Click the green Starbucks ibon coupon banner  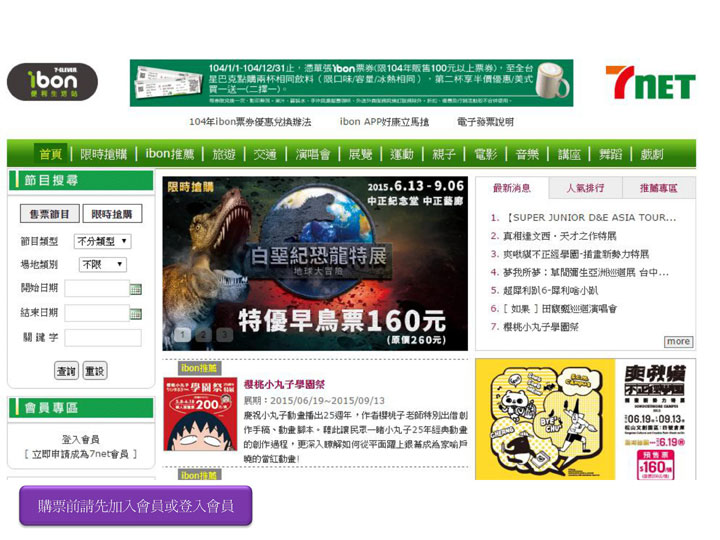(x=351, y=83)
